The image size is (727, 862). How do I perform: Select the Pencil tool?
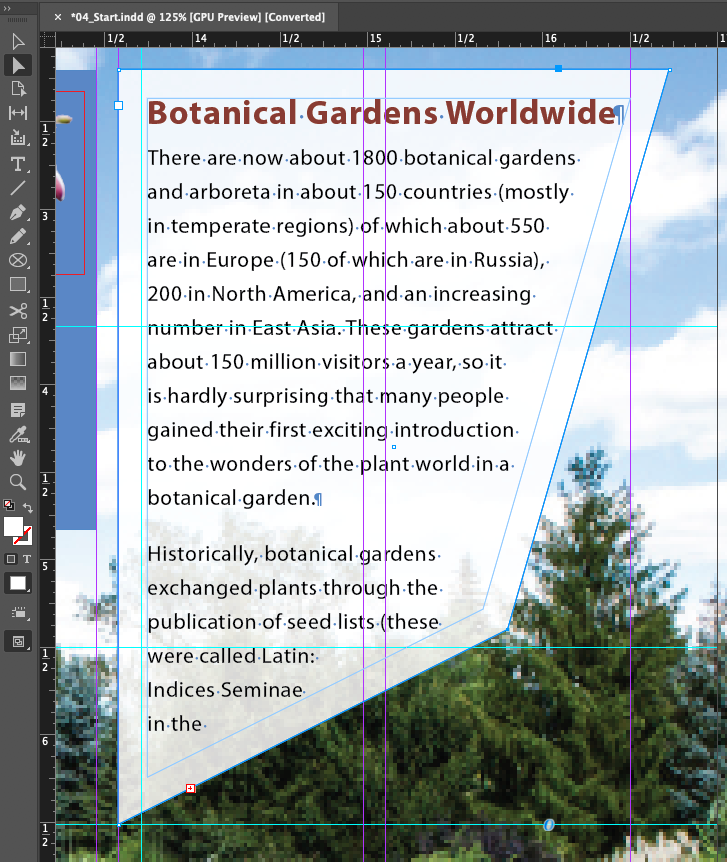(x=18, y=236)
